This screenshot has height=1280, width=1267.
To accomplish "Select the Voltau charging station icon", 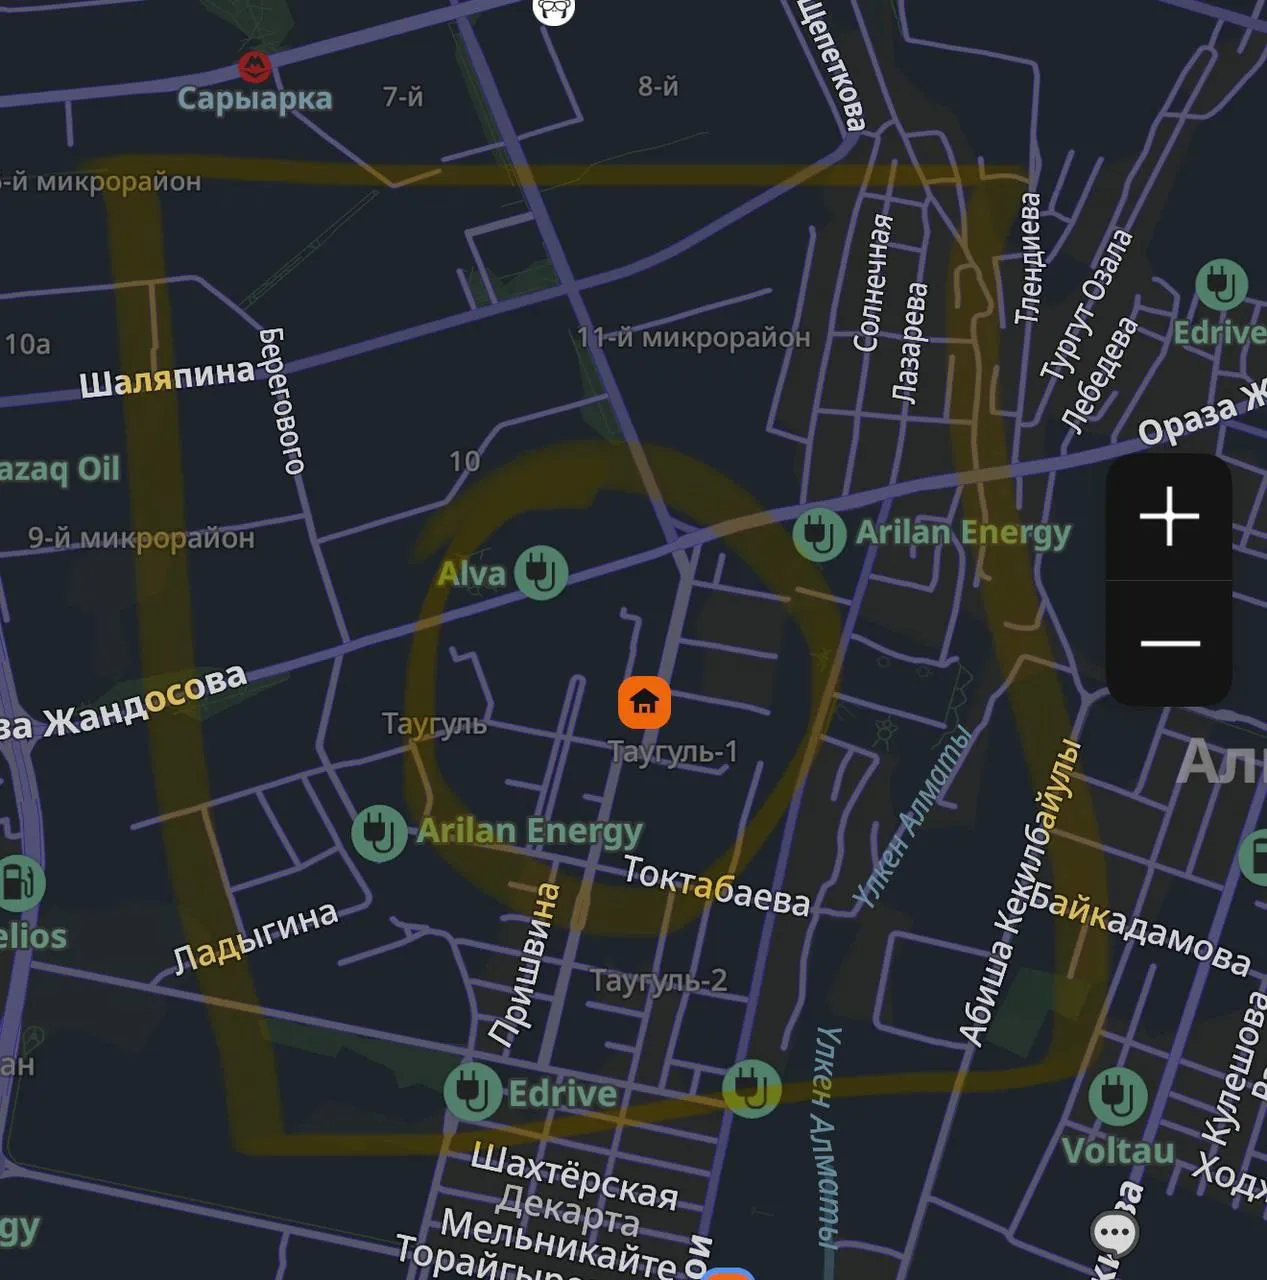I will (1116, 1095).
